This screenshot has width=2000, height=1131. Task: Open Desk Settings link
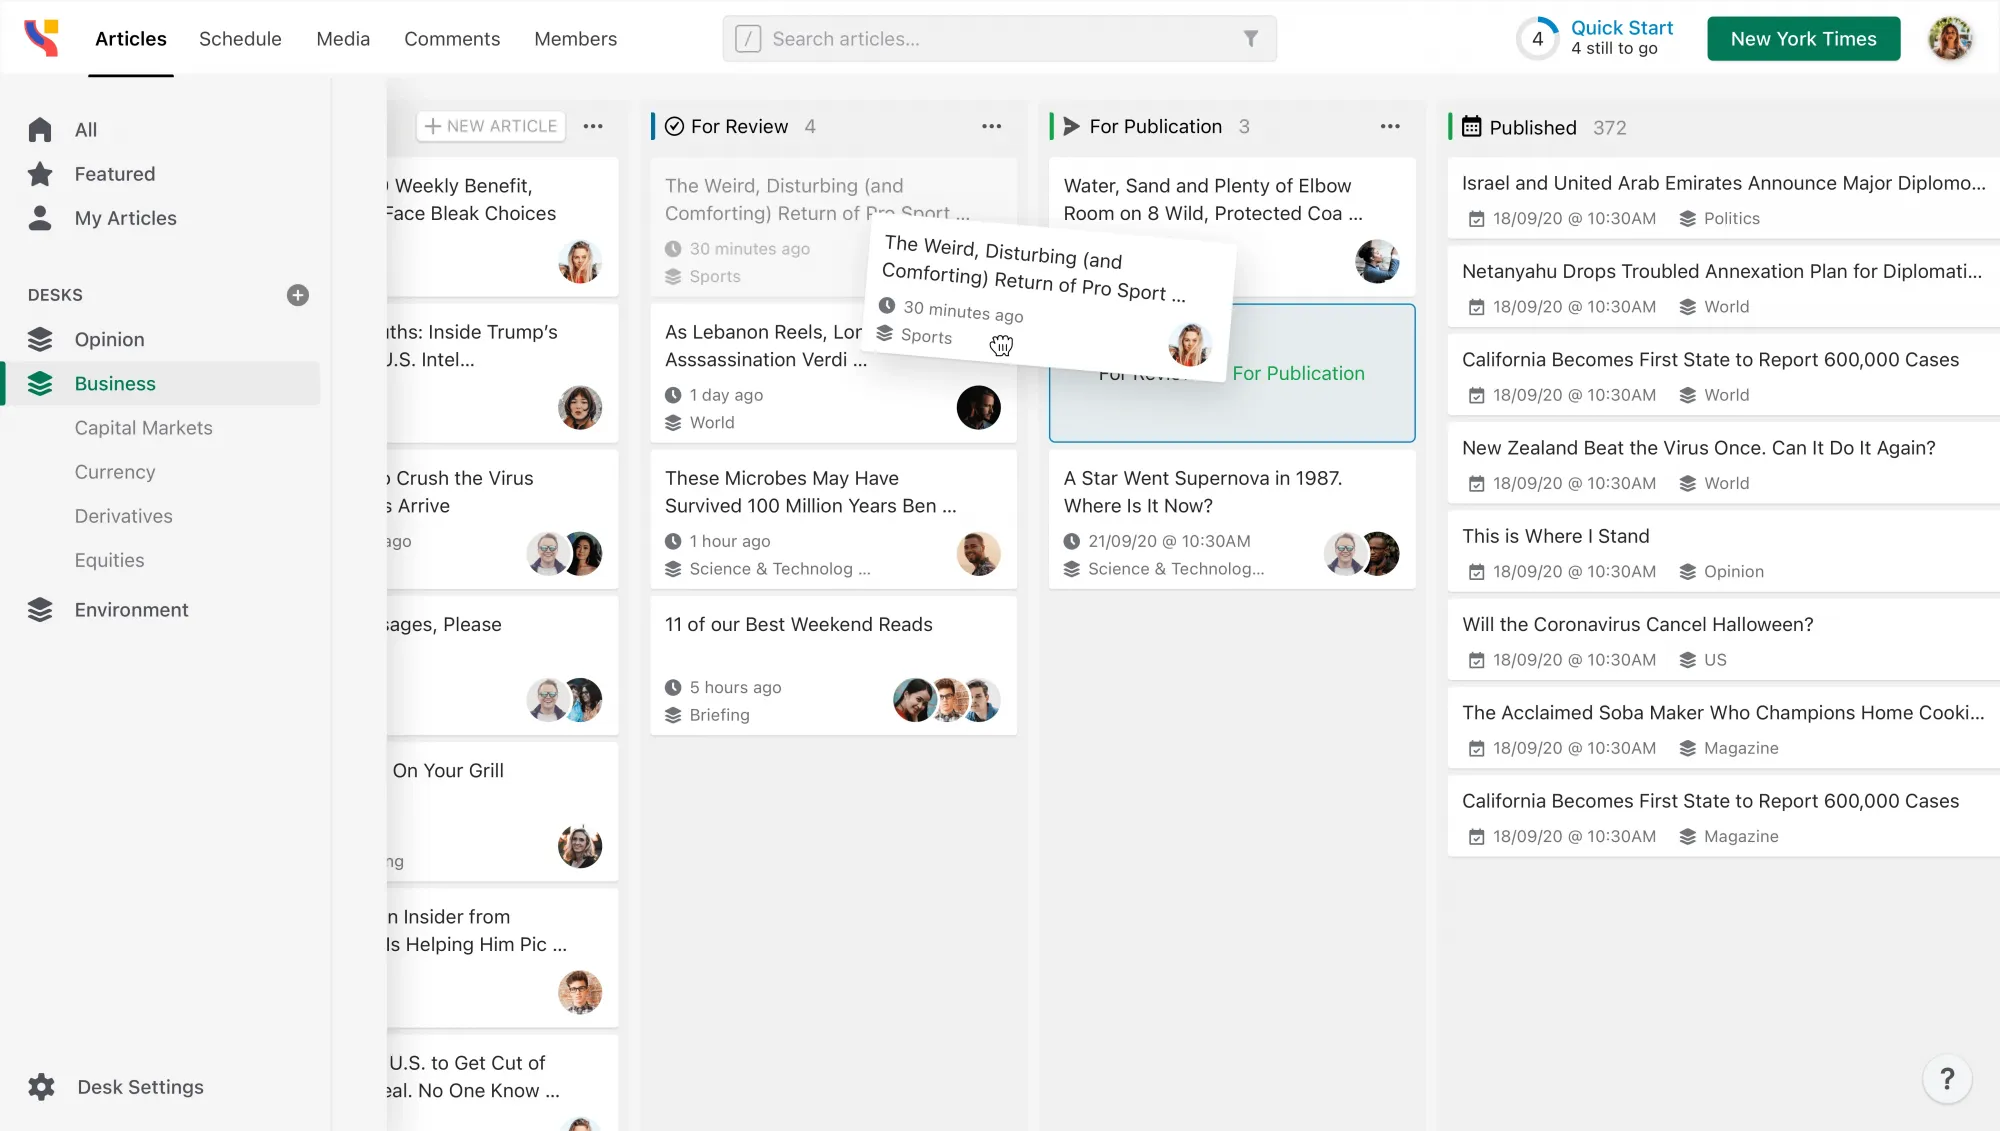(x=141, y=1087)
